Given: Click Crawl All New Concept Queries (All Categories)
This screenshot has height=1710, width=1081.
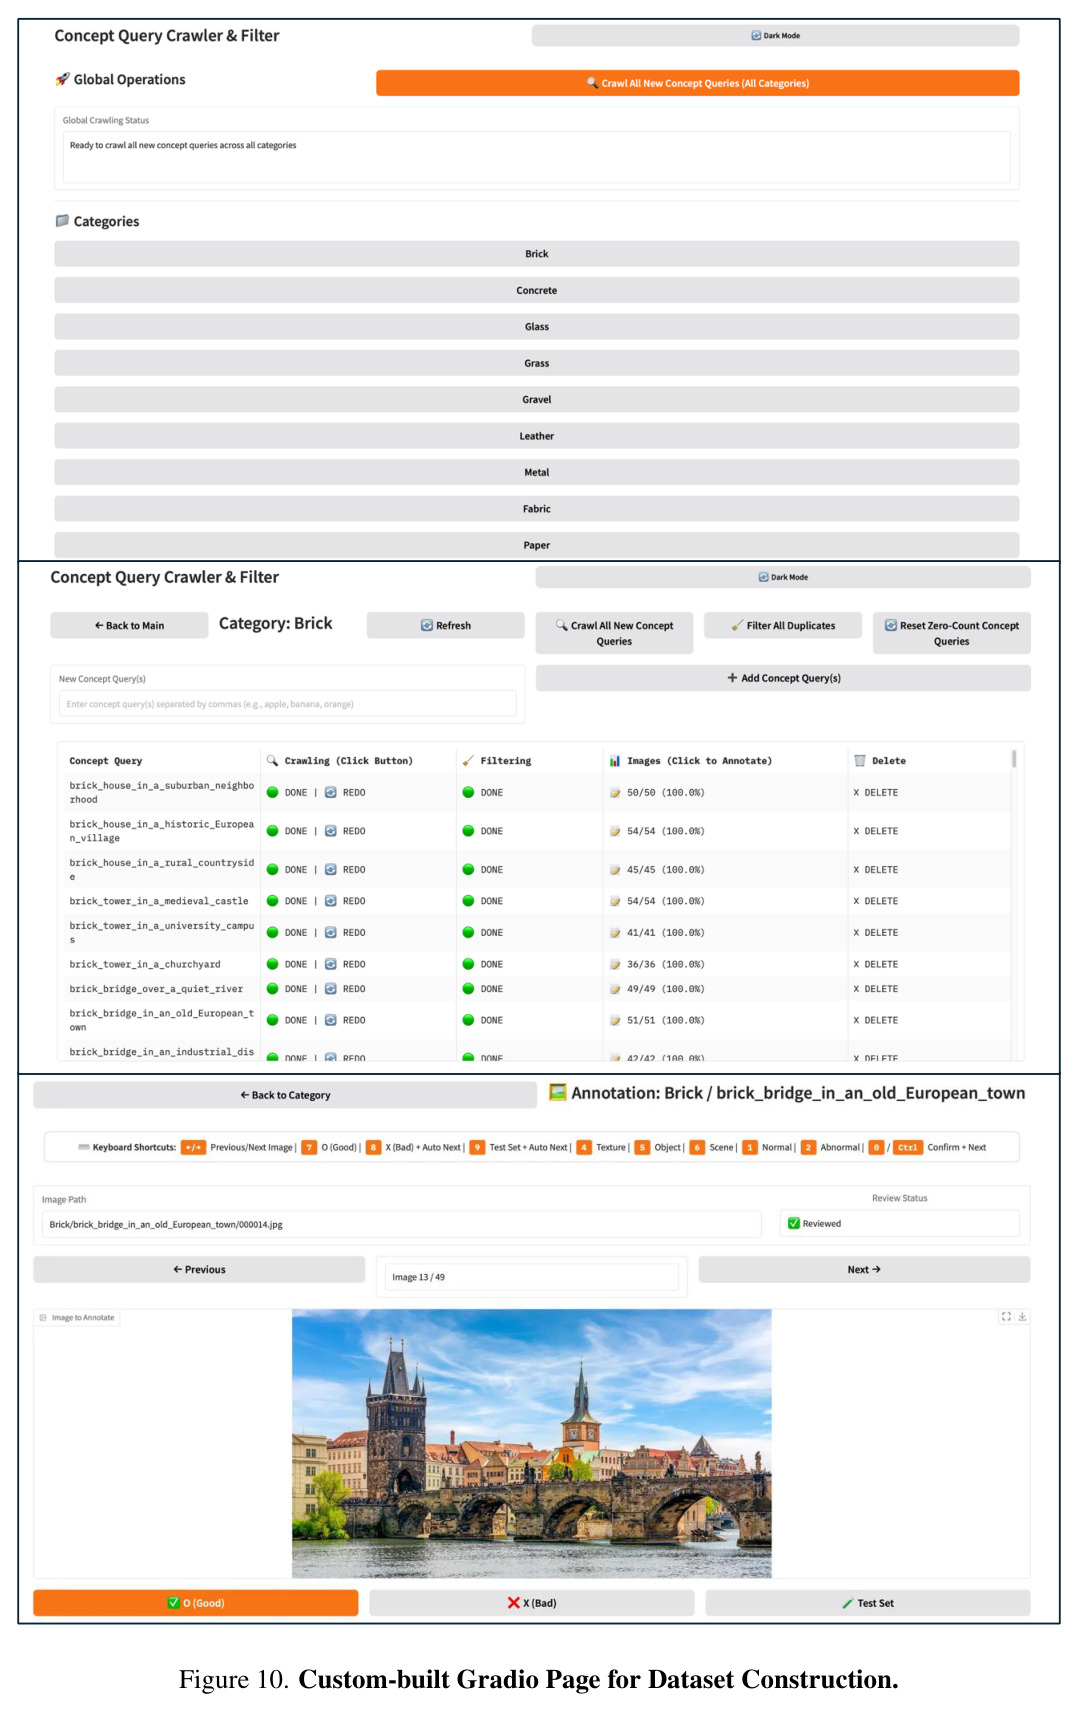Looking at the screenshot, I should (698, 83).
